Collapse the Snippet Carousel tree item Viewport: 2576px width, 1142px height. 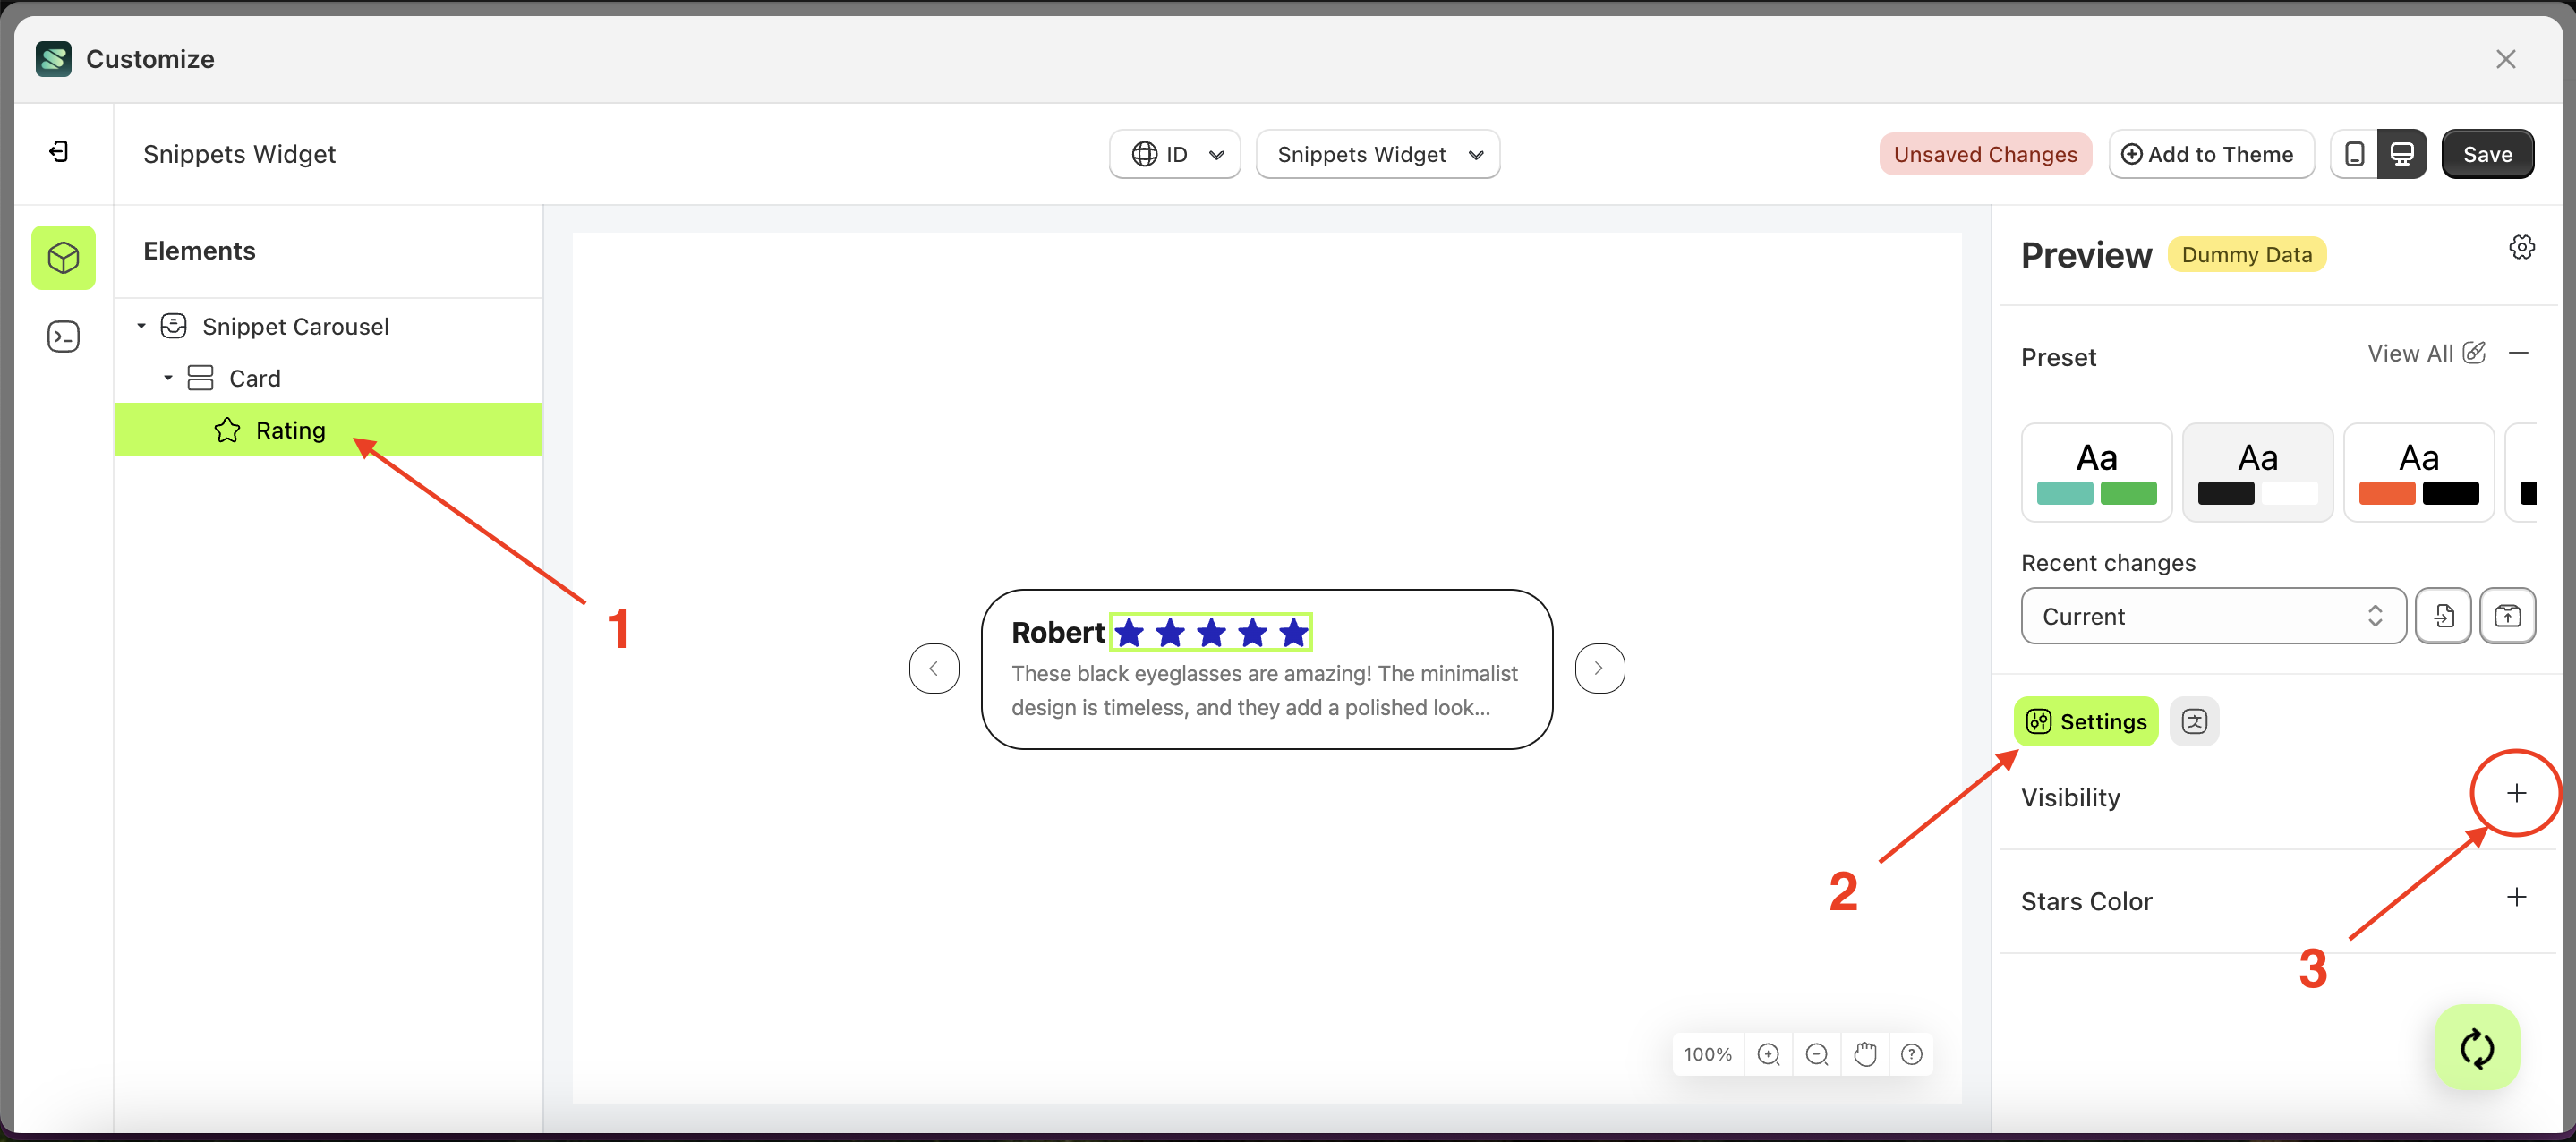140,325
